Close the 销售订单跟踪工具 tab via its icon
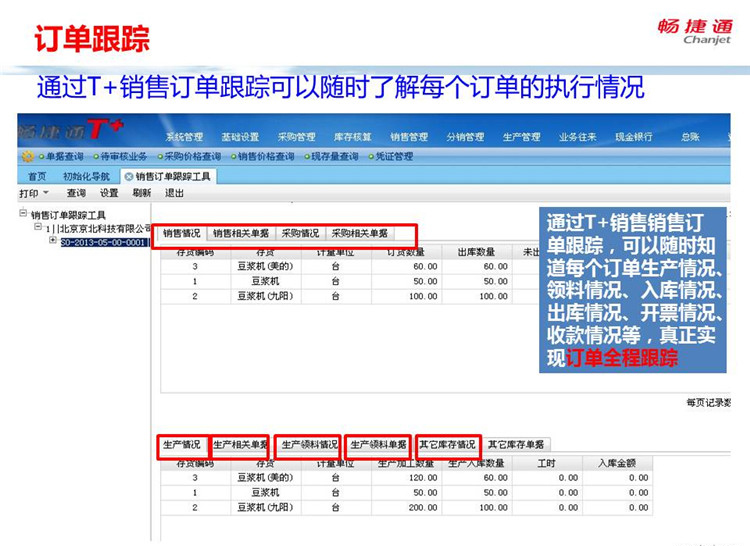 point(128,176)
